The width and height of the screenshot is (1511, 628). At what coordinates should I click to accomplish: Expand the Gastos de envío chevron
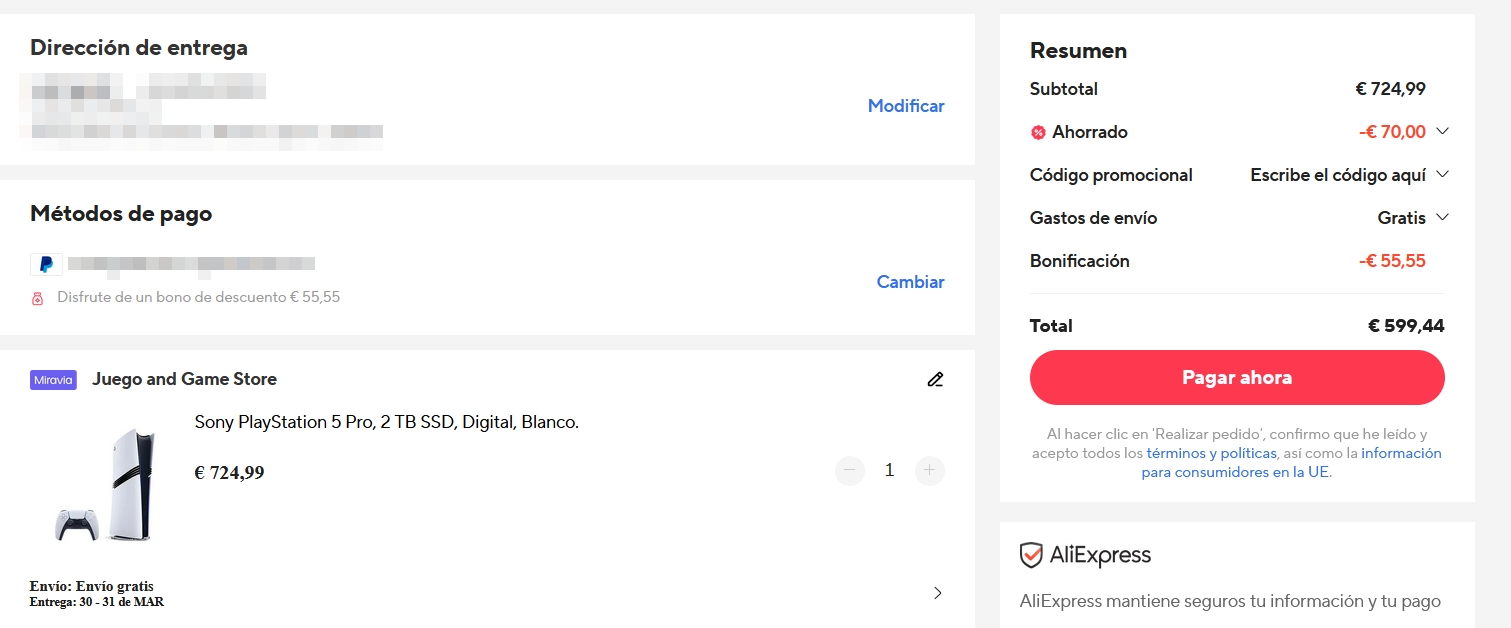click(1442, 217)
